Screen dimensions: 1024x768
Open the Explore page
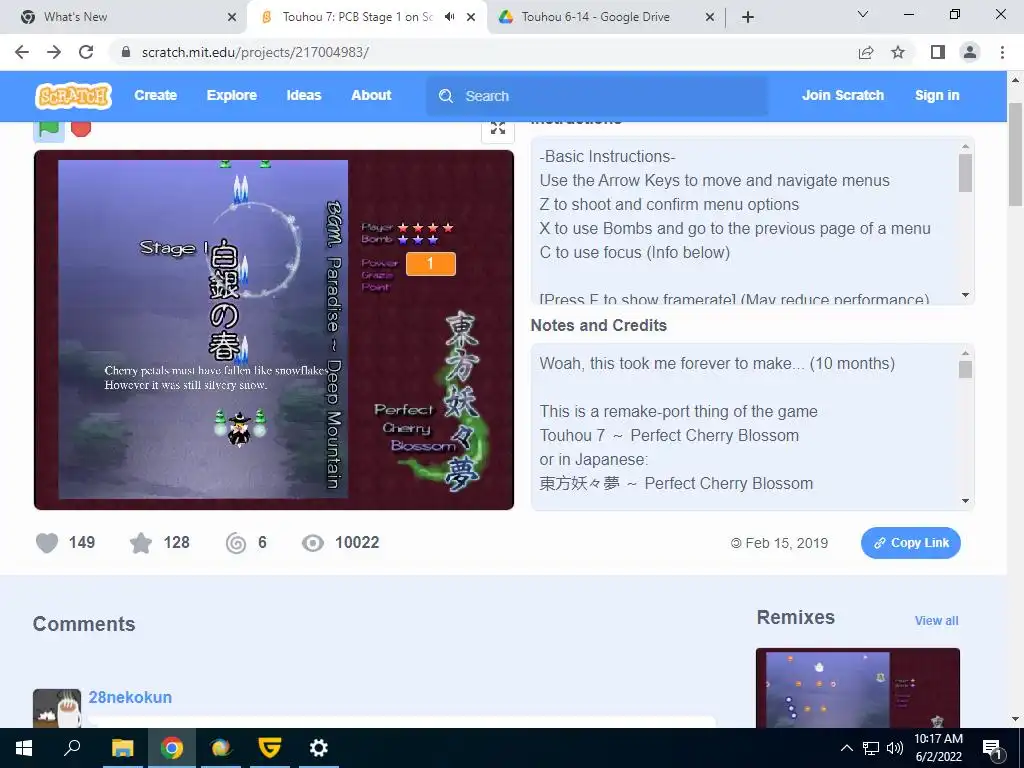(232, 95)
